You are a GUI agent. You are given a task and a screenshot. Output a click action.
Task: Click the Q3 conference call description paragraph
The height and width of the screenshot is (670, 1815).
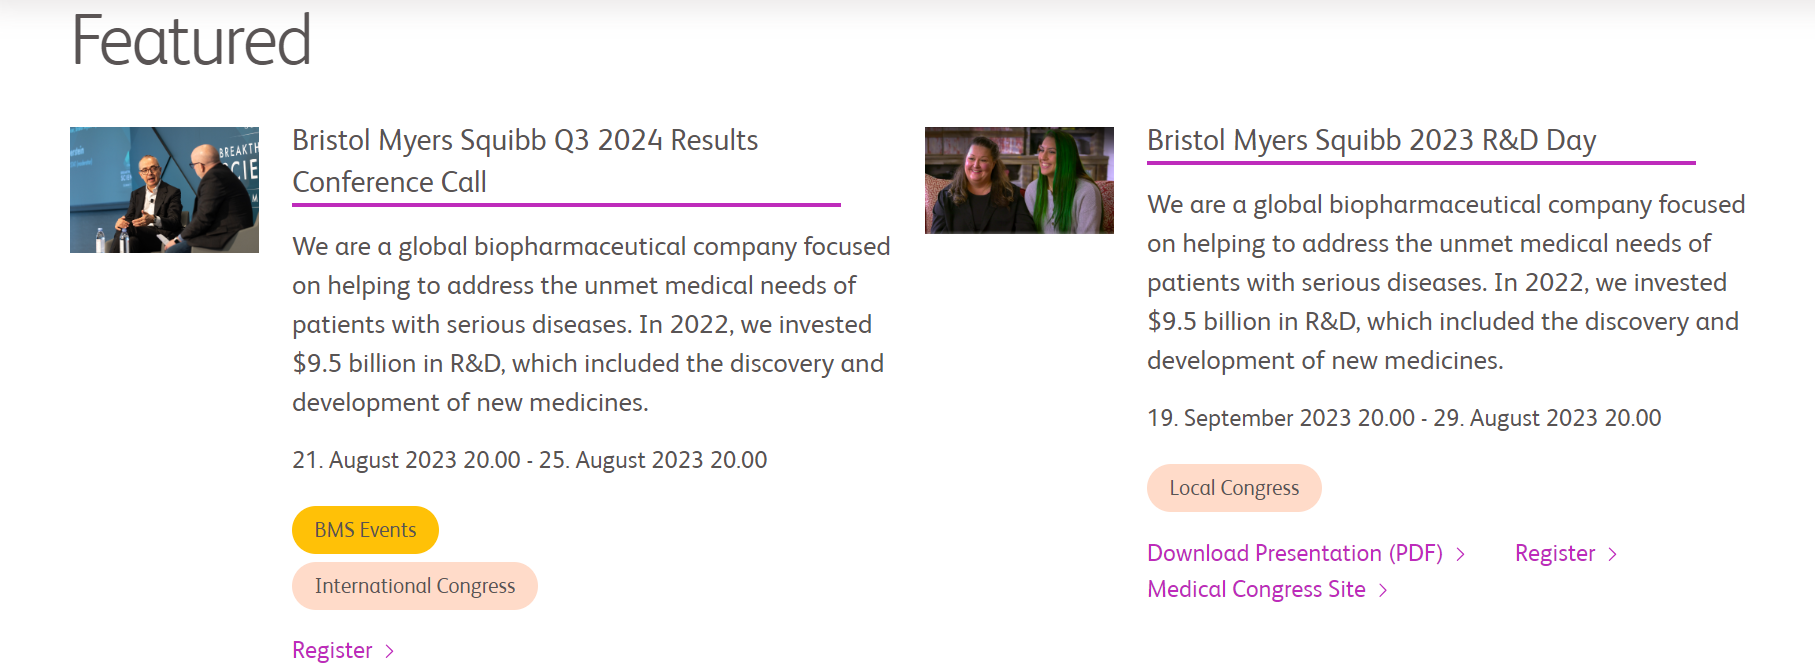click(591, 324)
